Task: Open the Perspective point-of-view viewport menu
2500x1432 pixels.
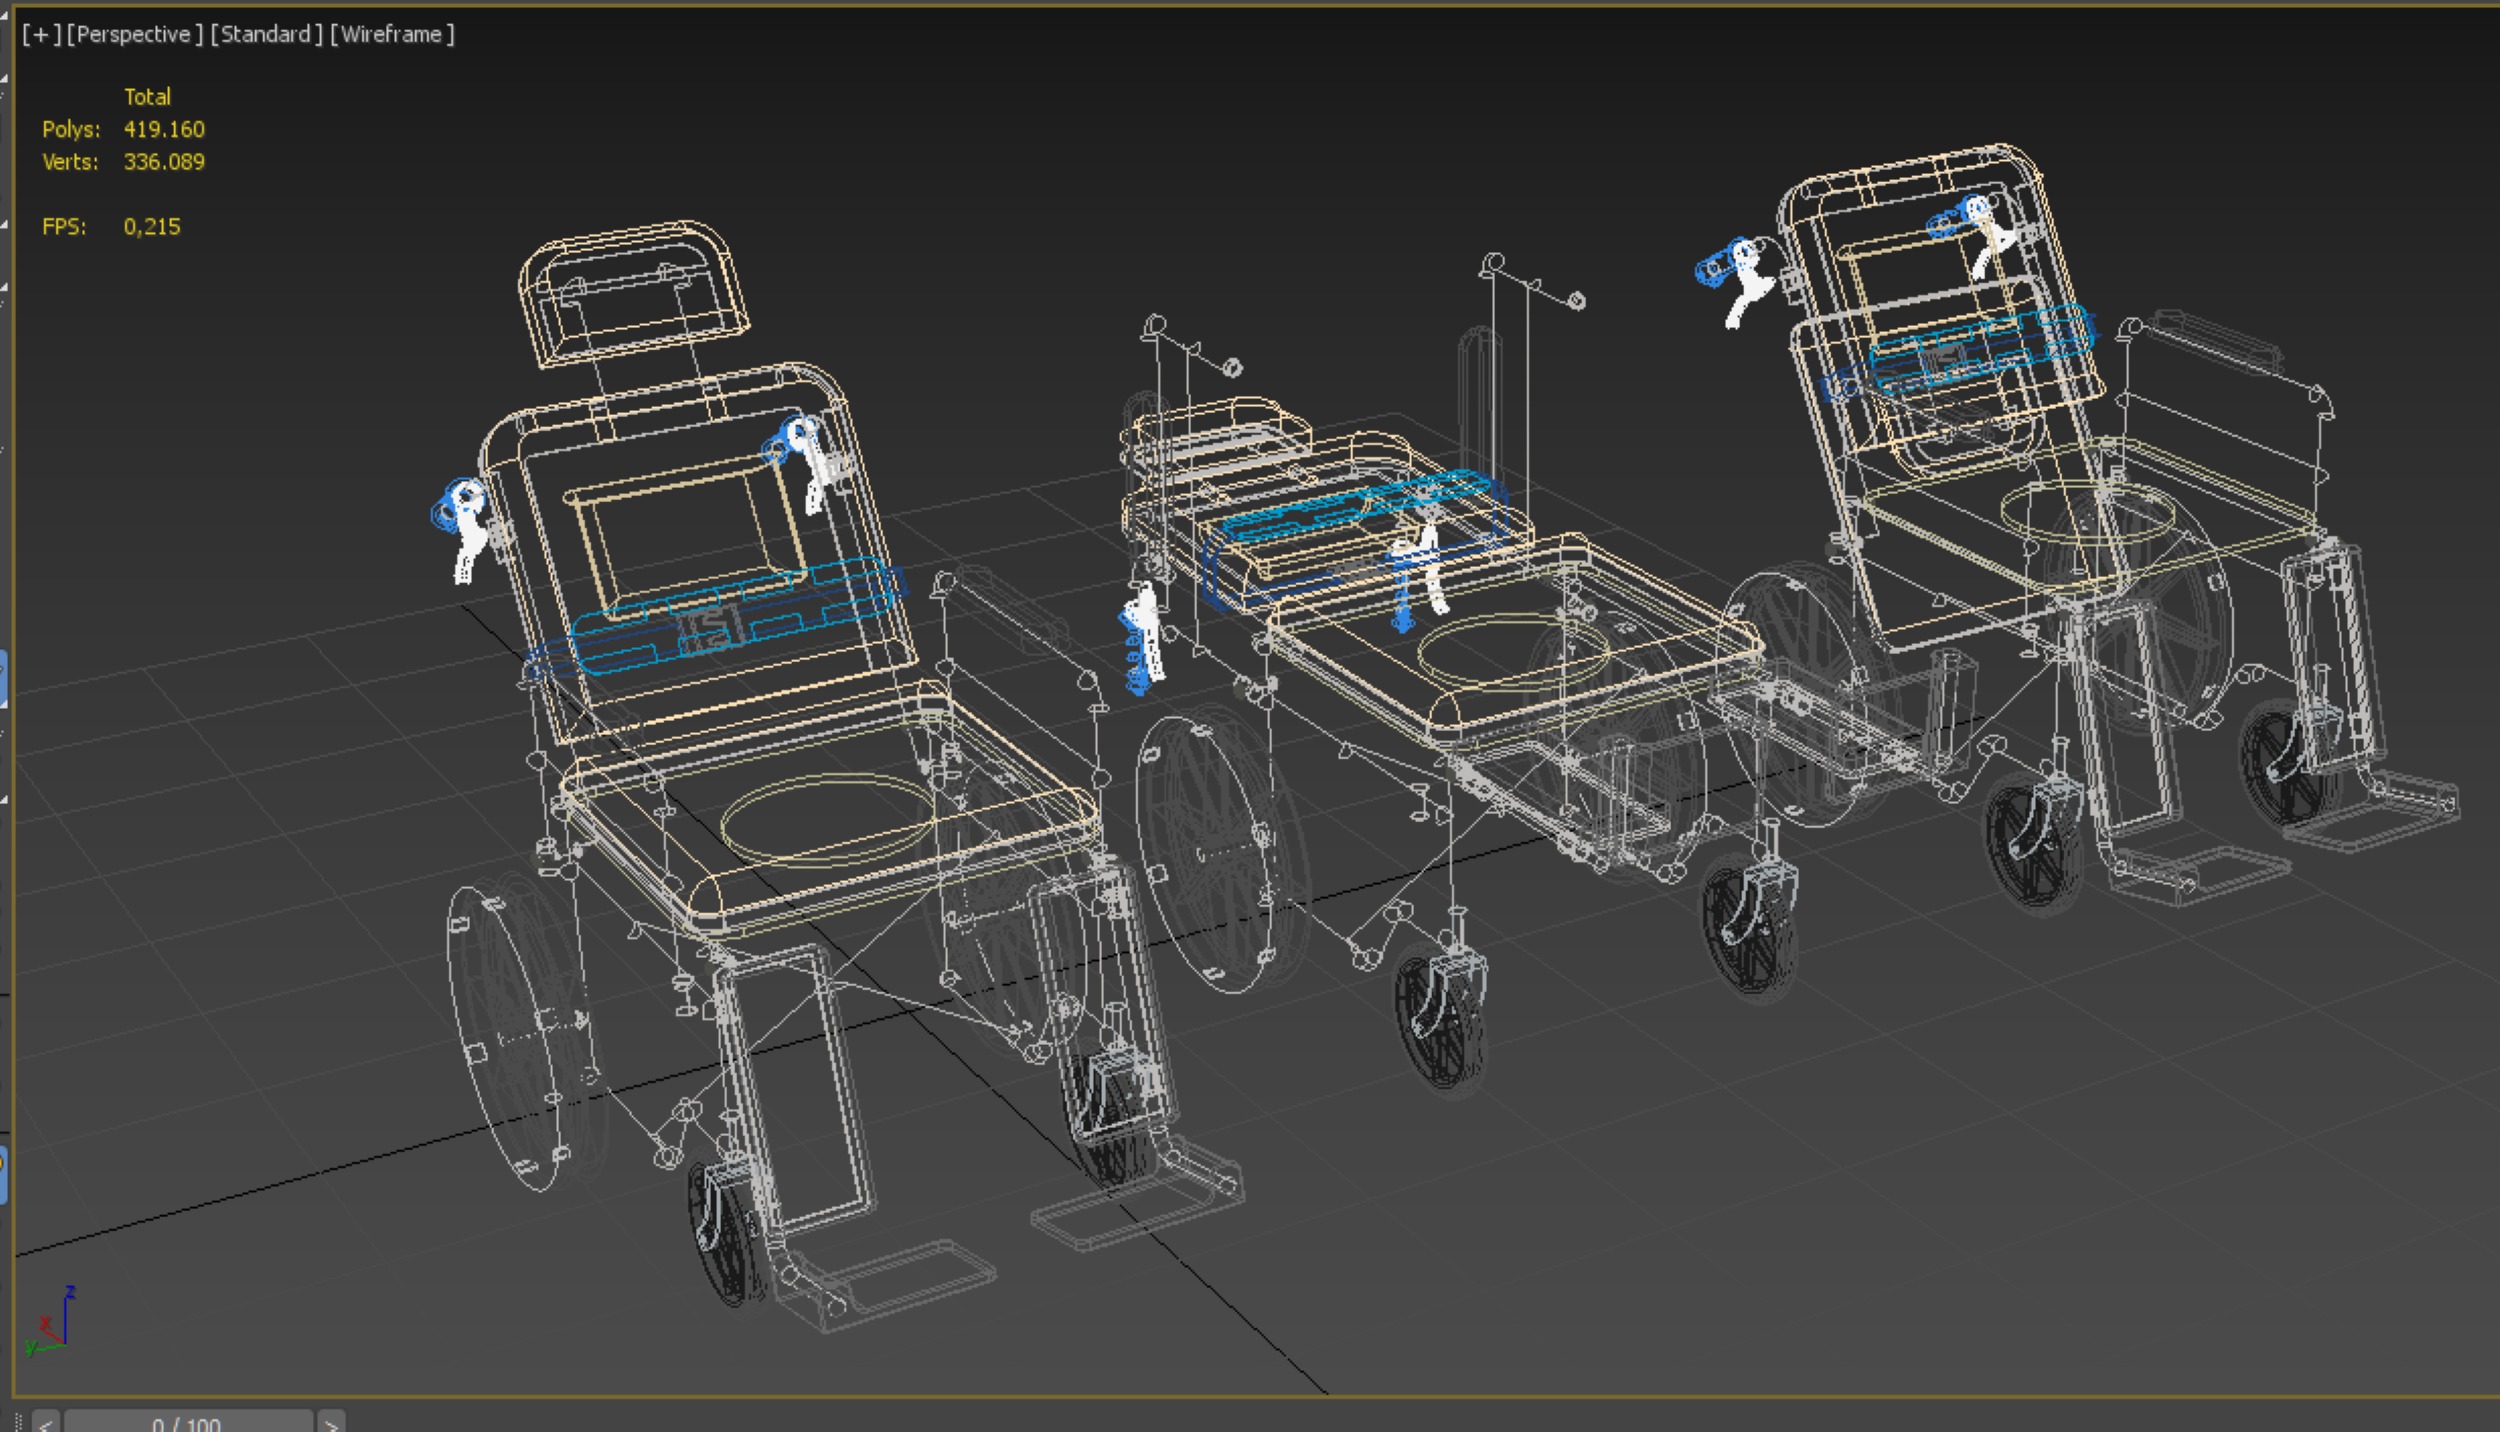Action: (x=134, y=35)
